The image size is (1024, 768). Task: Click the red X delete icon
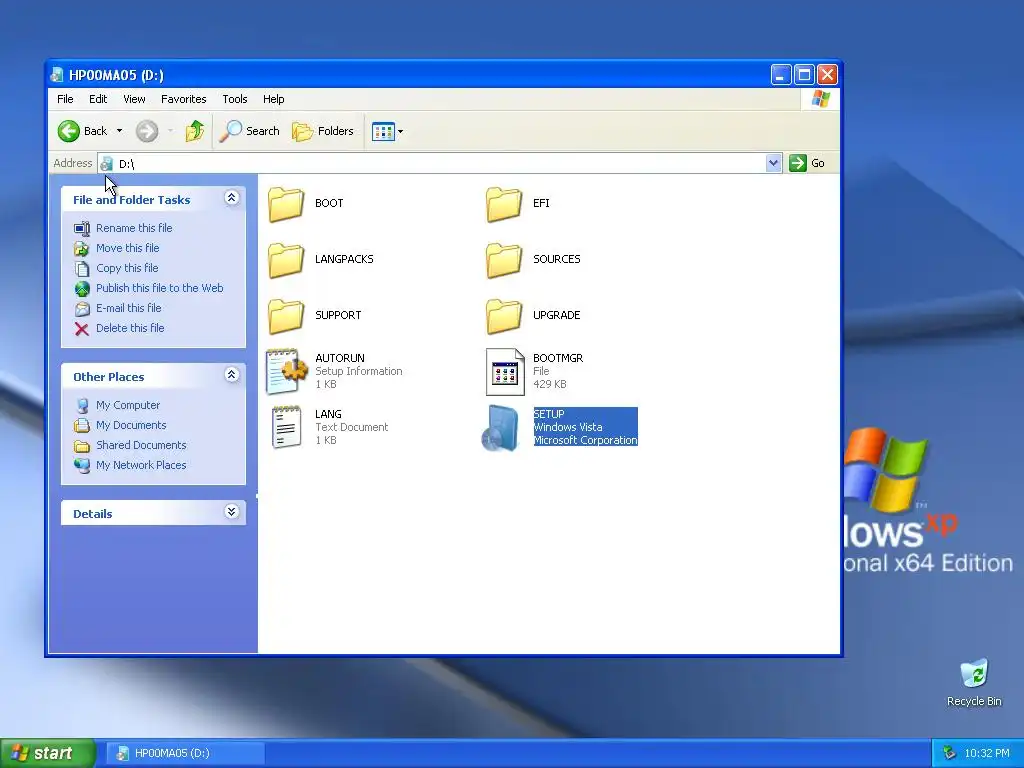[x=82, y=329]
